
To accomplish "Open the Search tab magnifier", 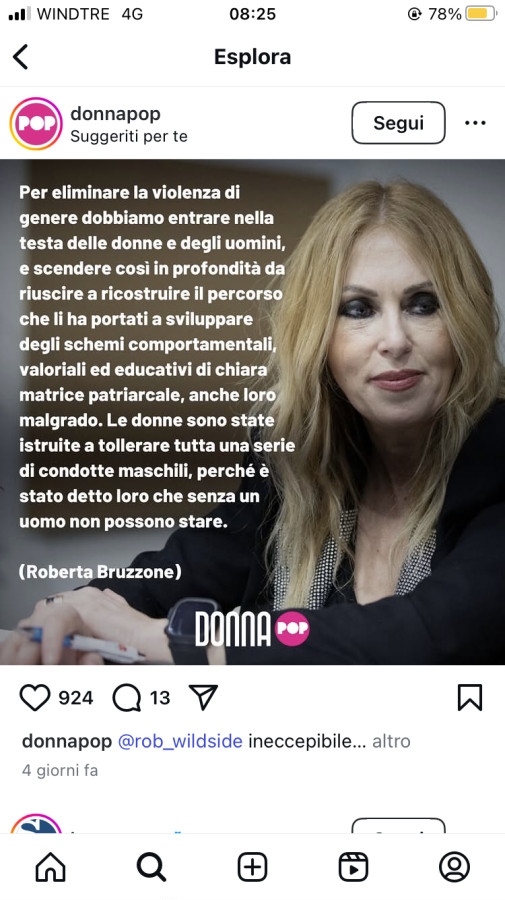I will [x=152, y=867].
